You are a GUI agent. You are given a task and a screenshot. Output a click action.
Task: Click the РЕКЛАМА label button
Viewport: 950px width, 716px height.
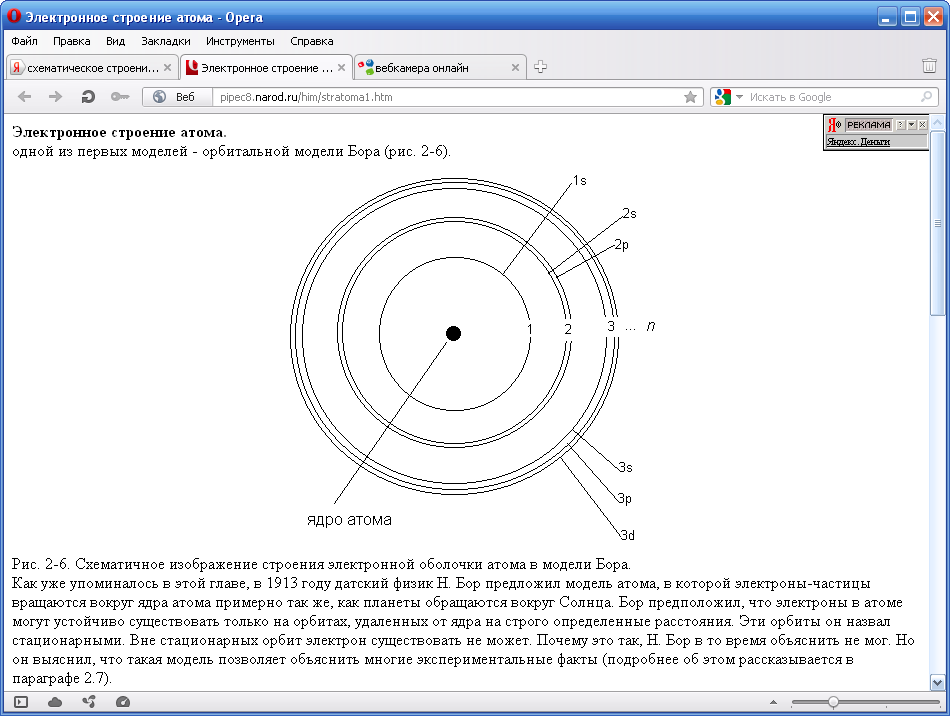tap(869, 125)
